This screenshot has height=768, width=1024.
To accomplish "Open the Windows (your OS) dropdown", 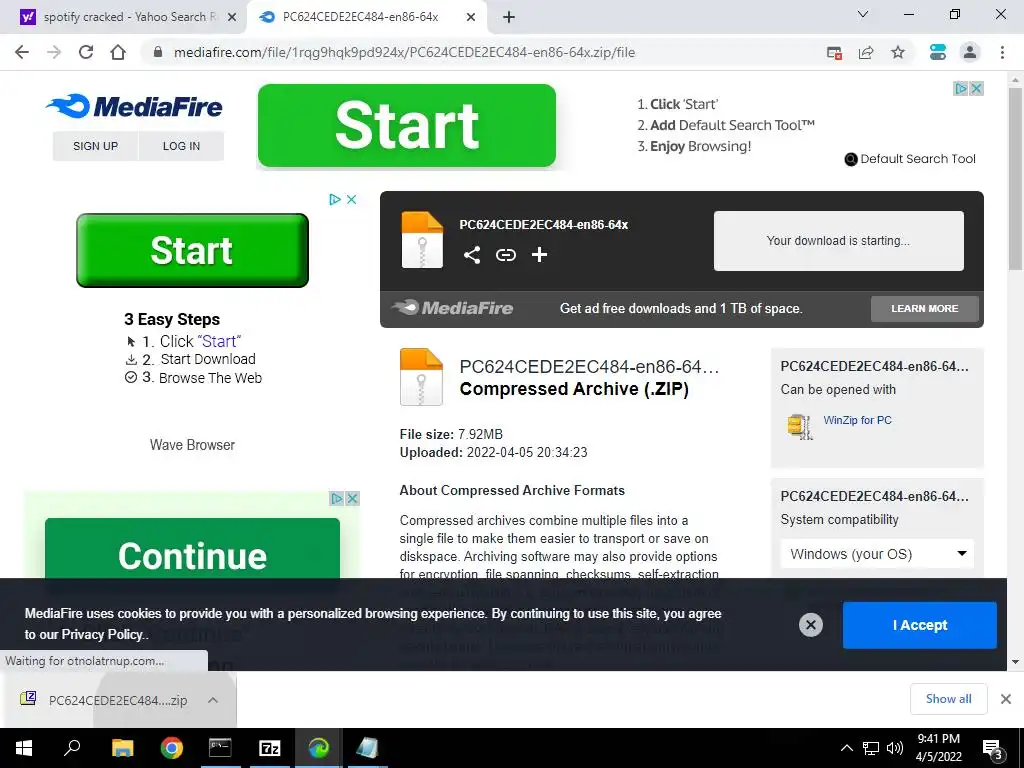I will (877, 554).
